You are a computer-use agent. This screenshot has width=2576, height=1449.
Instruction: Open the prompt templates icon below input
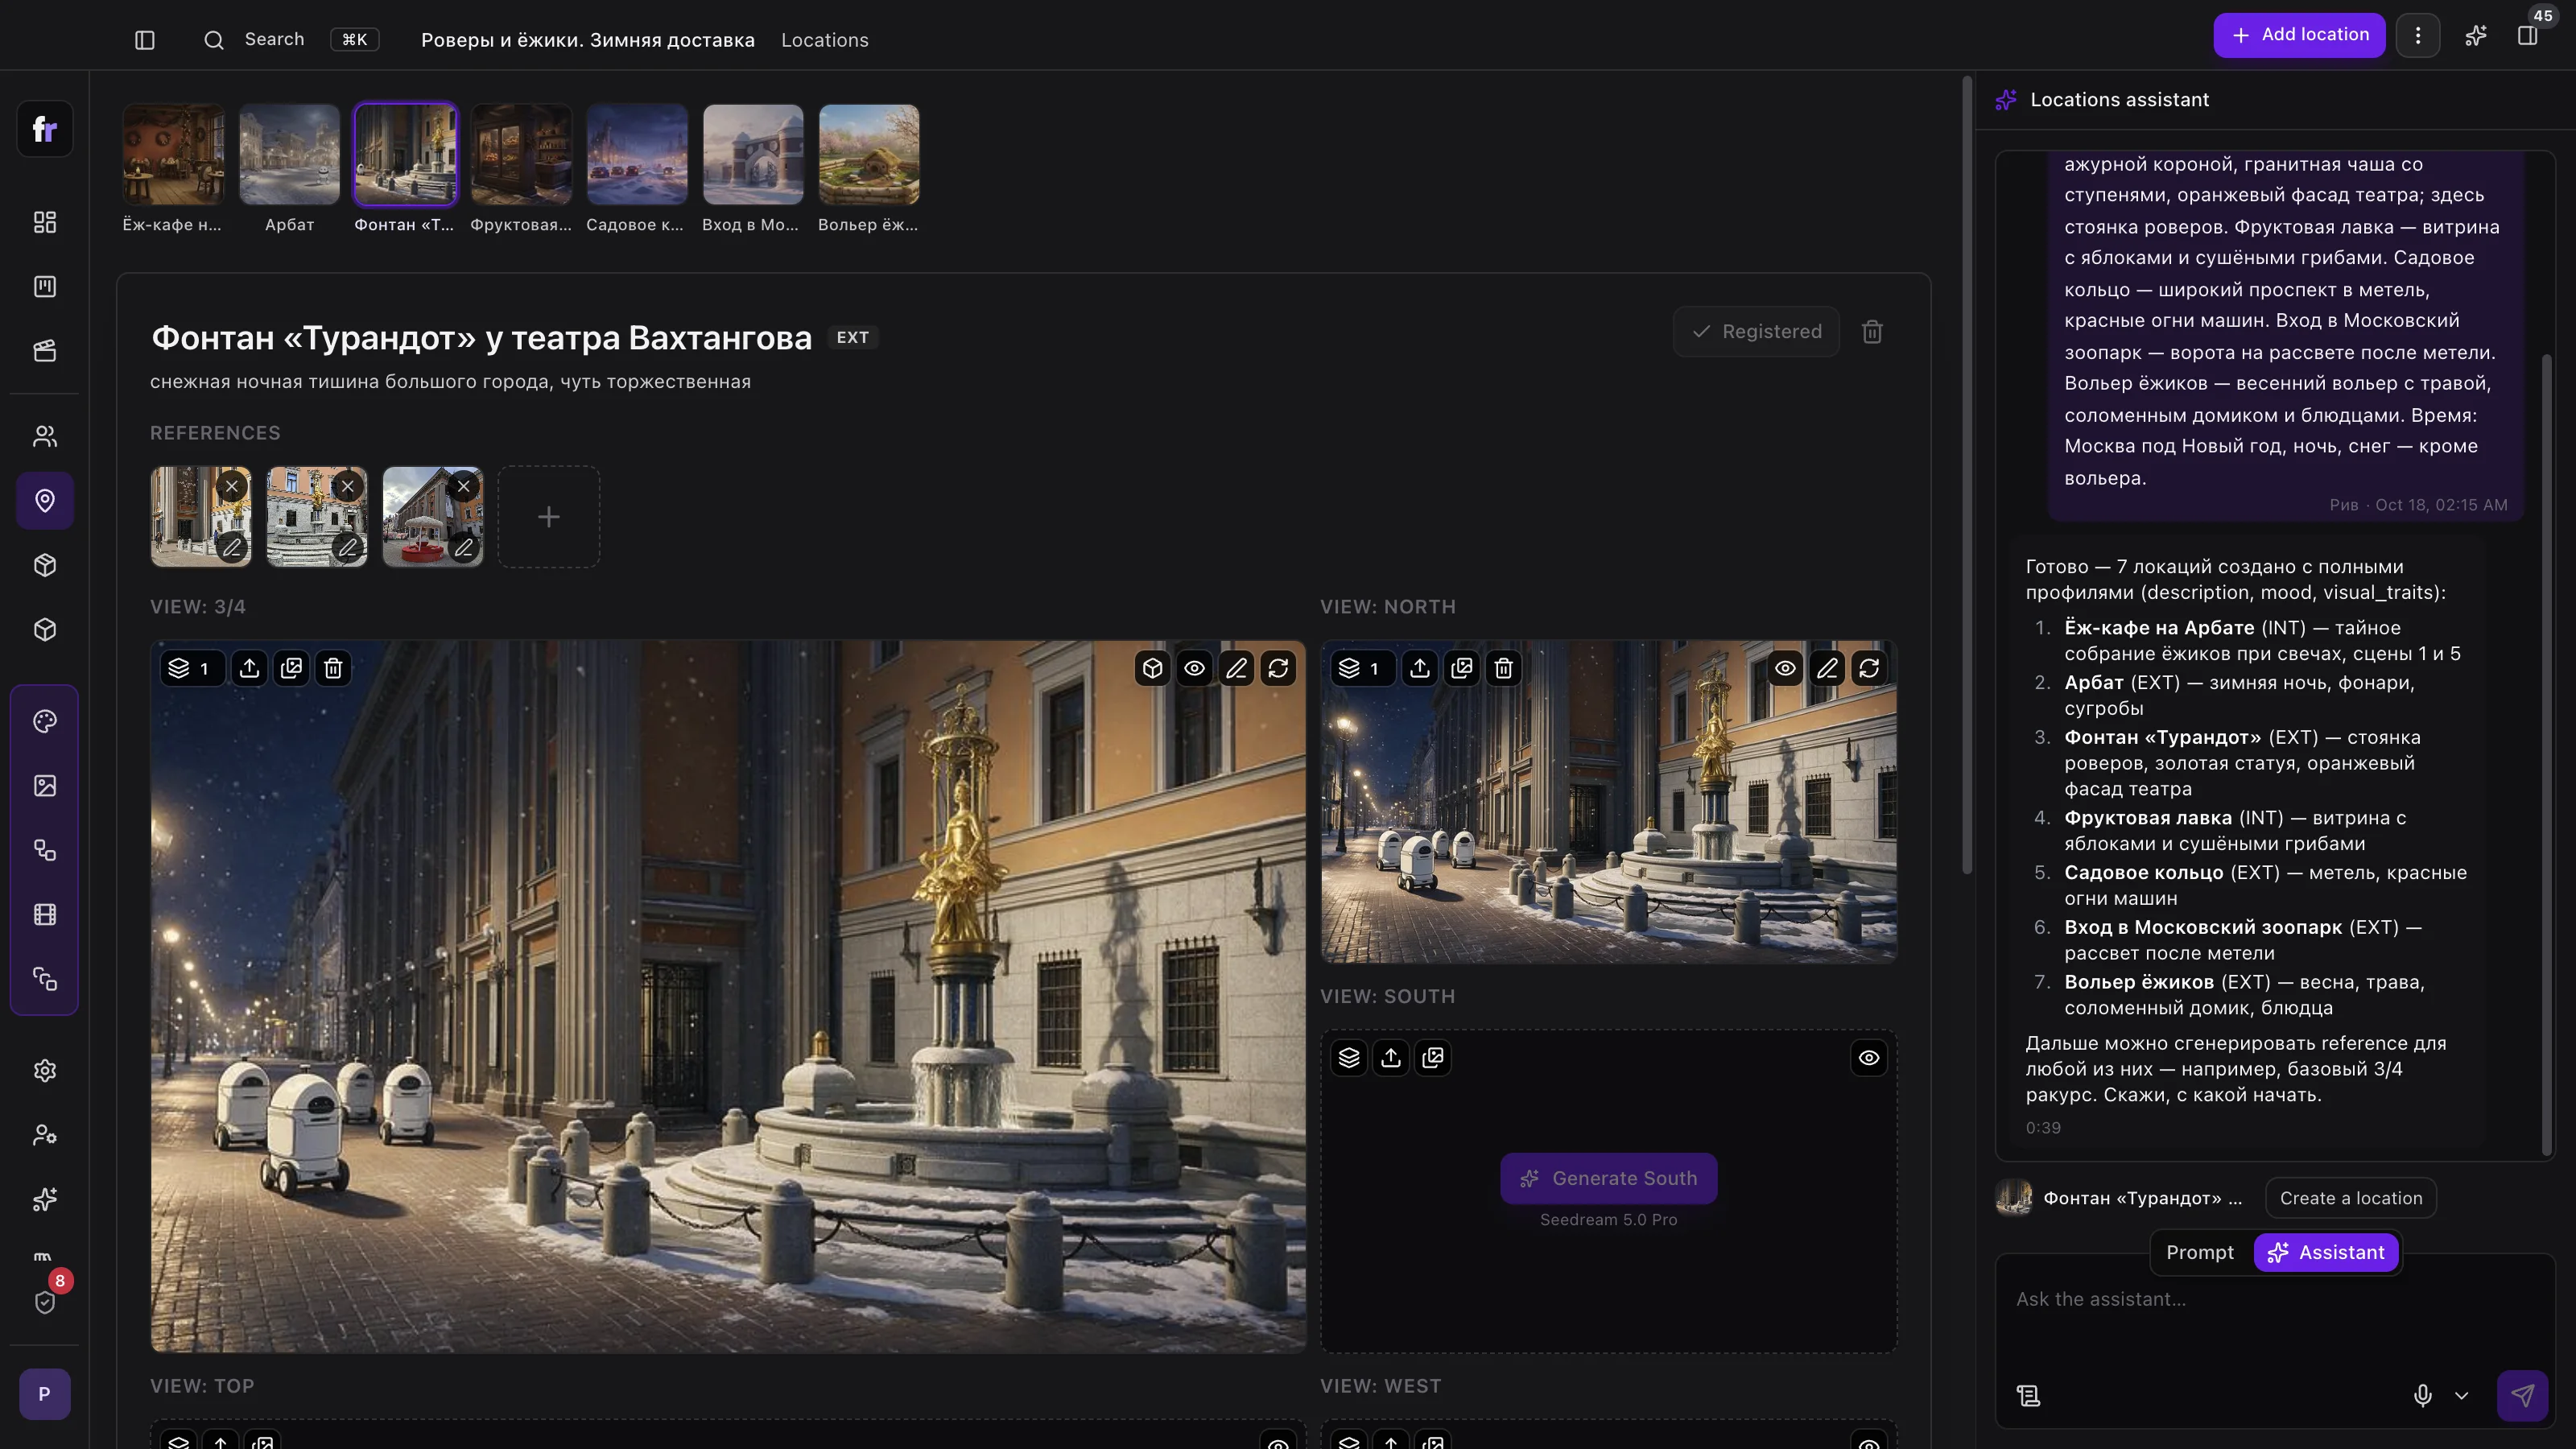(x=2029, y=1396)
